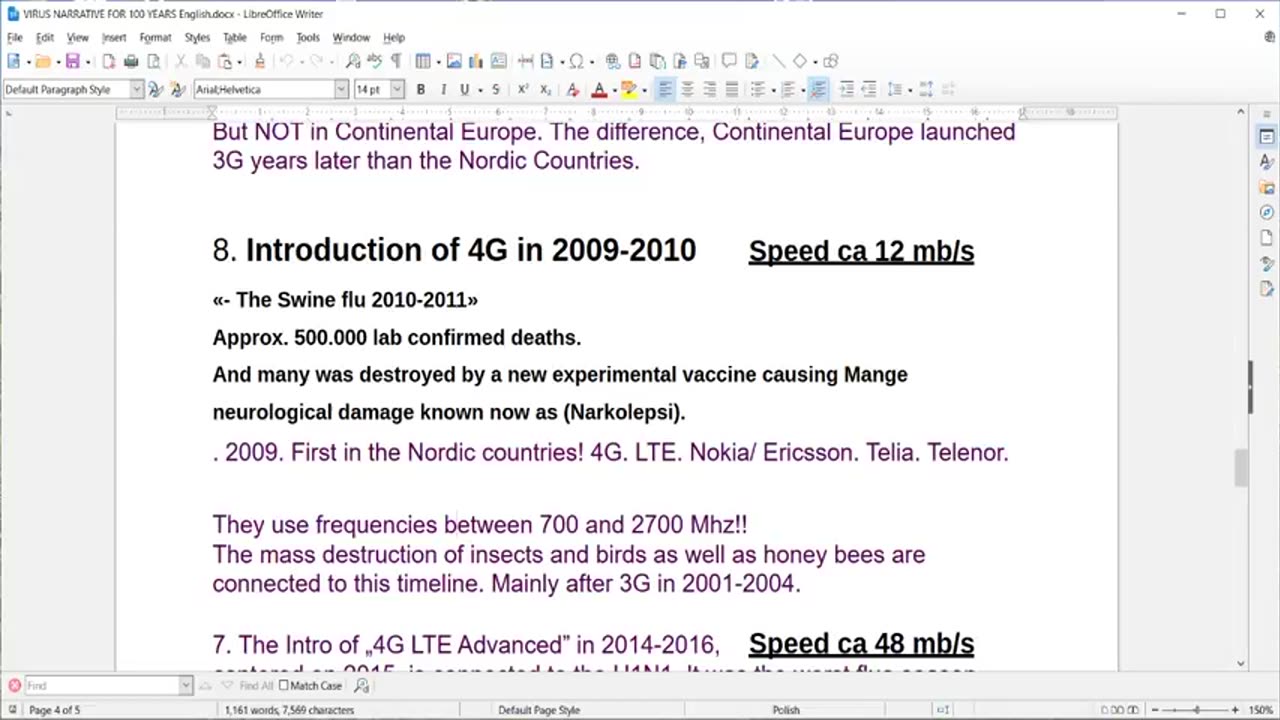The image size is (1280, 720).
Task: Open the Table menu
Action: pyautogui.click(x=235, y=37)
